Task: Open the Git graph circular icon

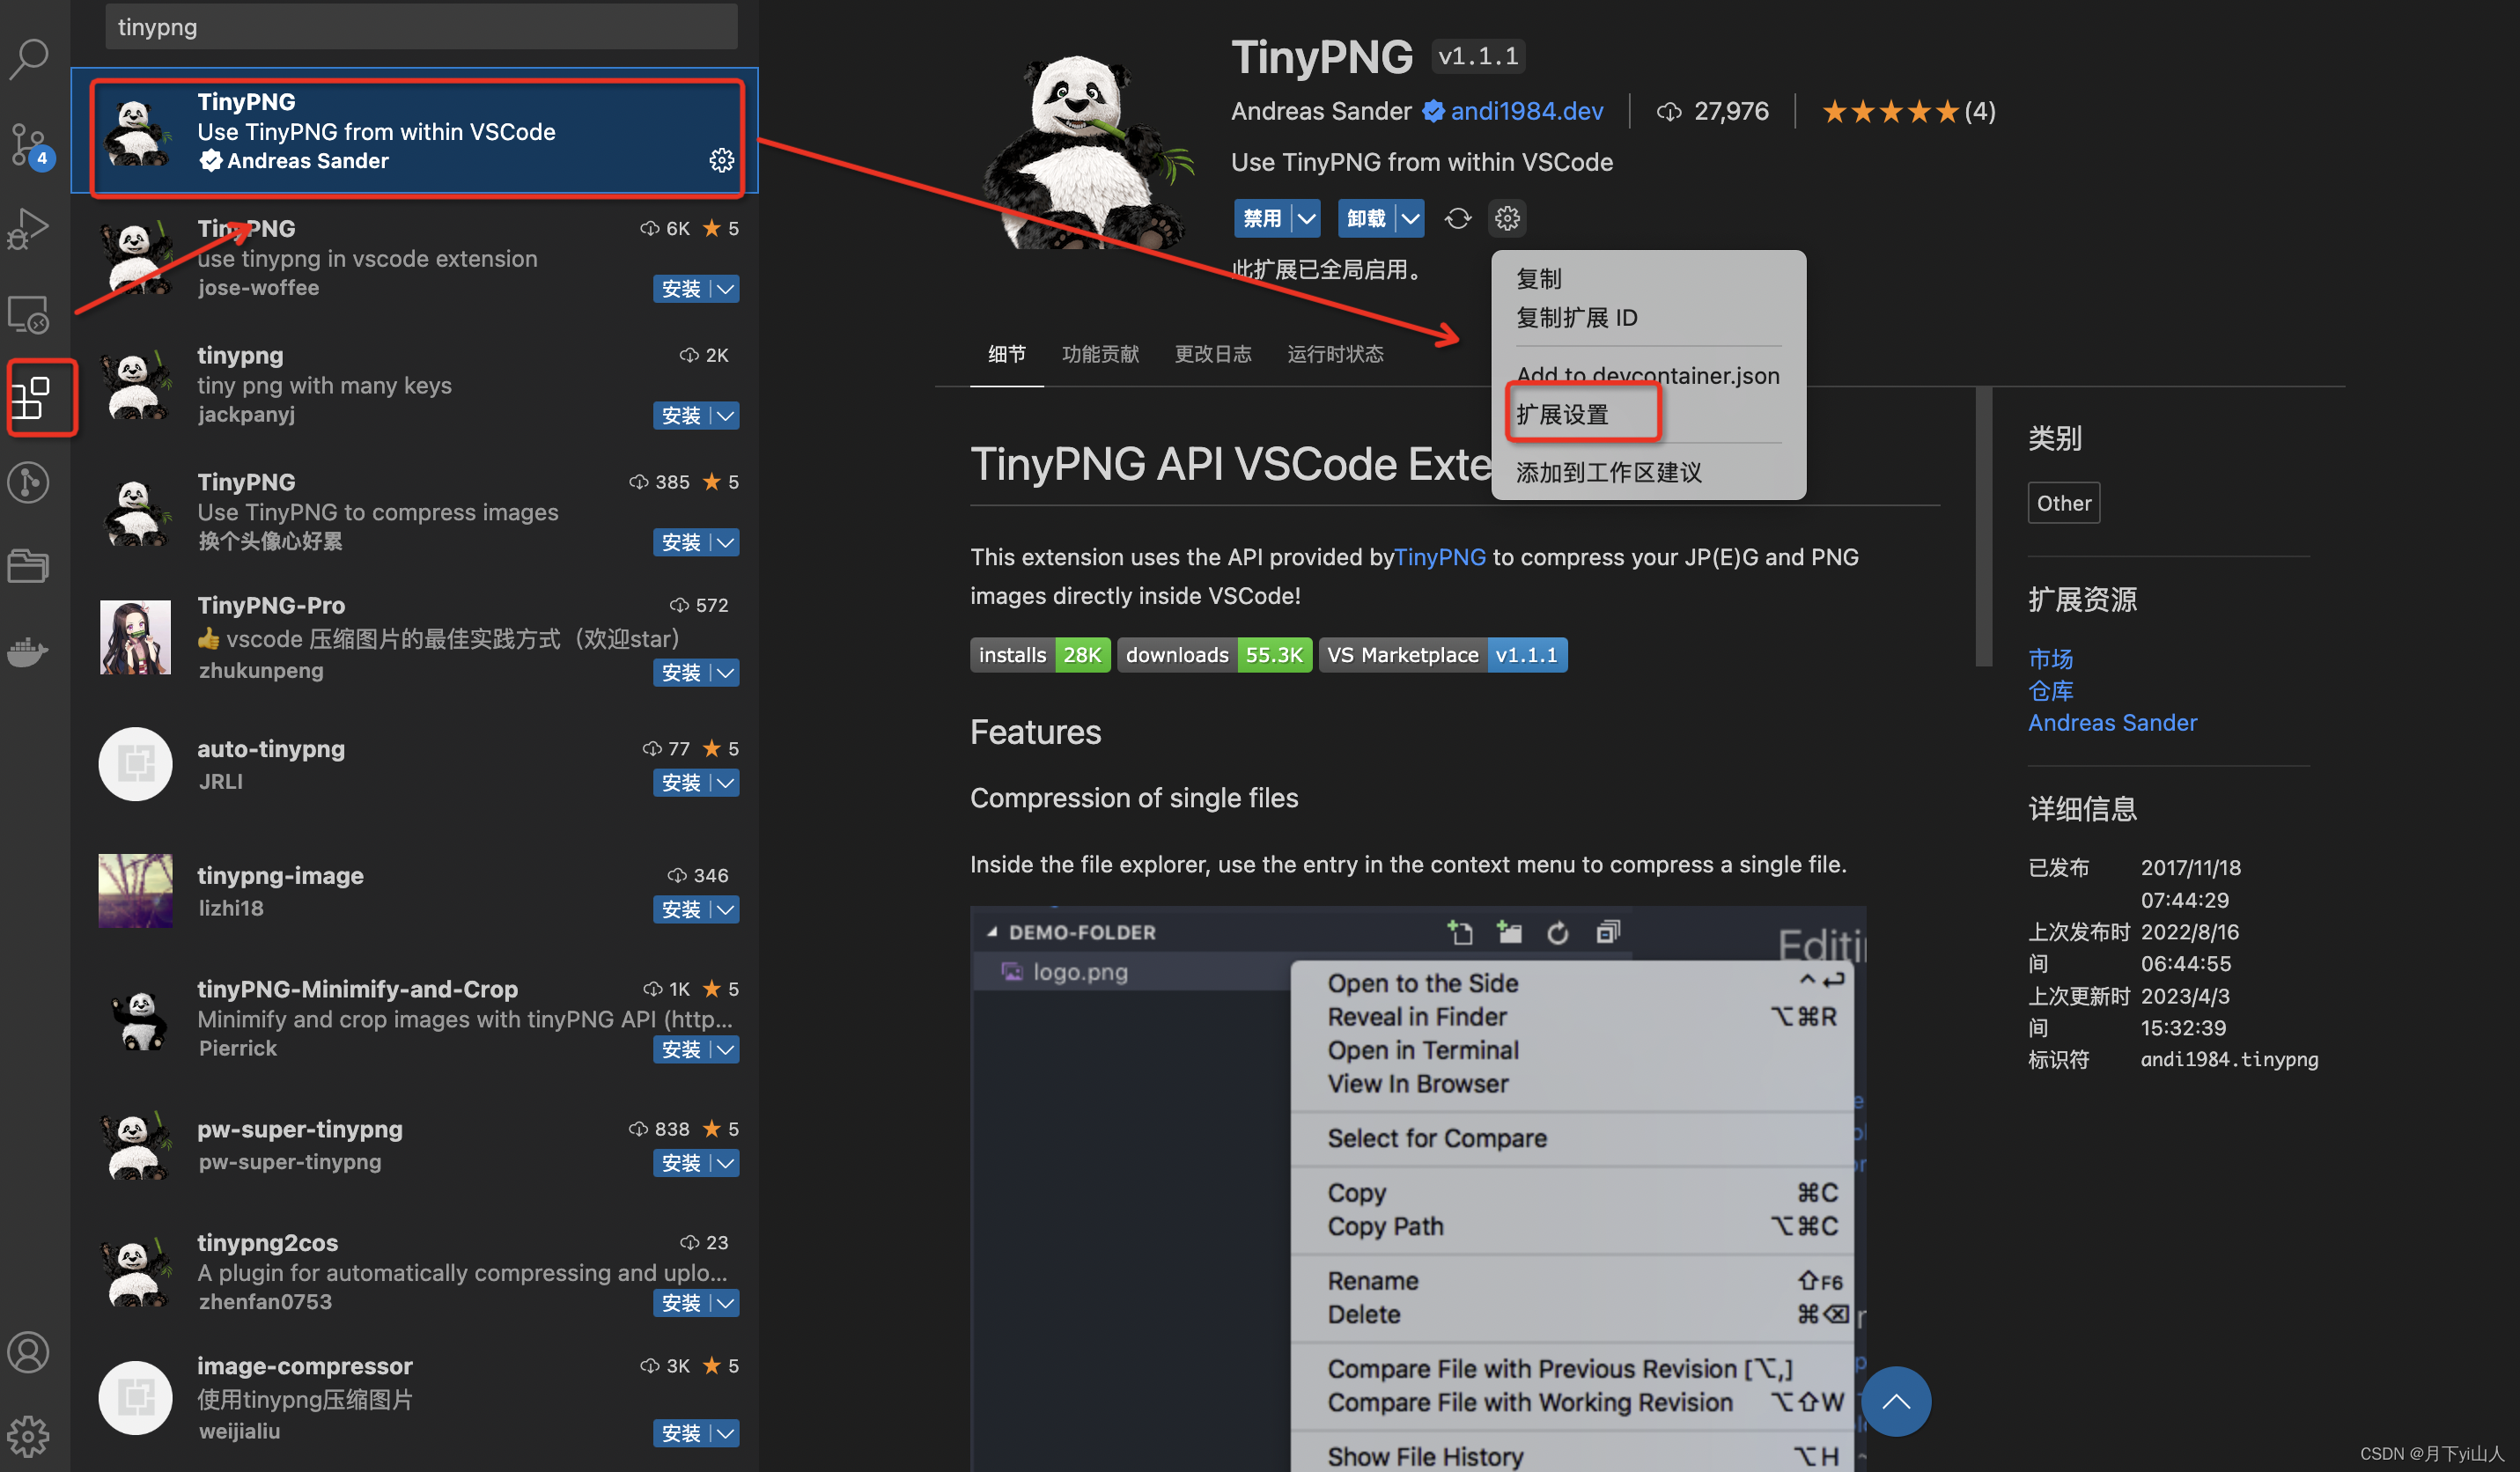Action: point(30,483)
